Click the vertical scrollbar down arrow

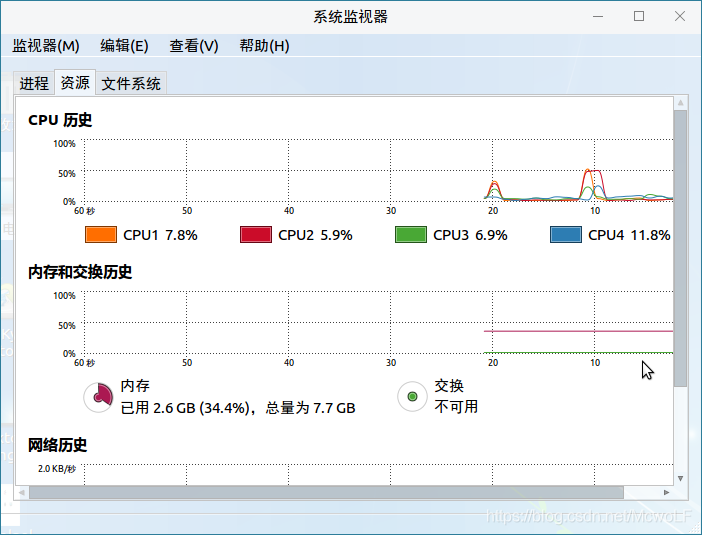click(681, 478)
